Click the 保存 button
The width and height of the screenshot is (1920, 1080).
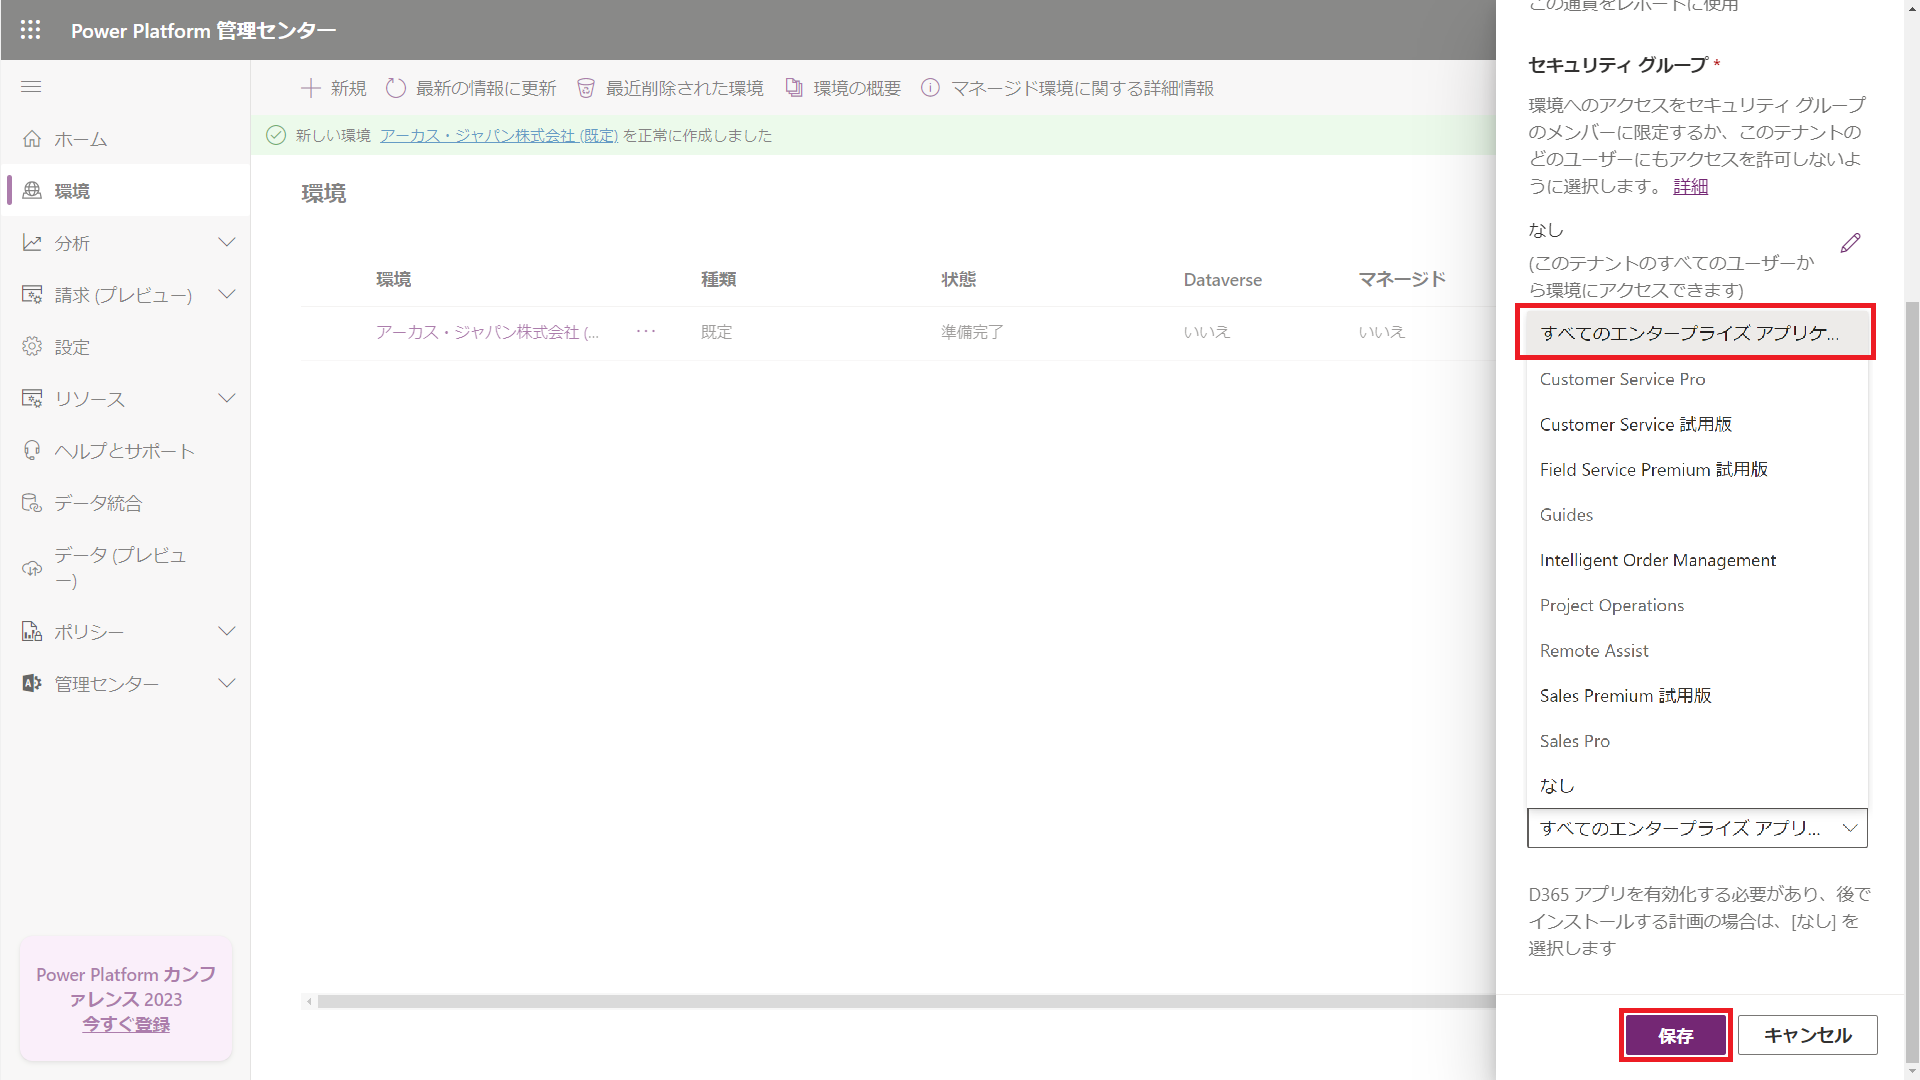(x=1676, y=1035)
